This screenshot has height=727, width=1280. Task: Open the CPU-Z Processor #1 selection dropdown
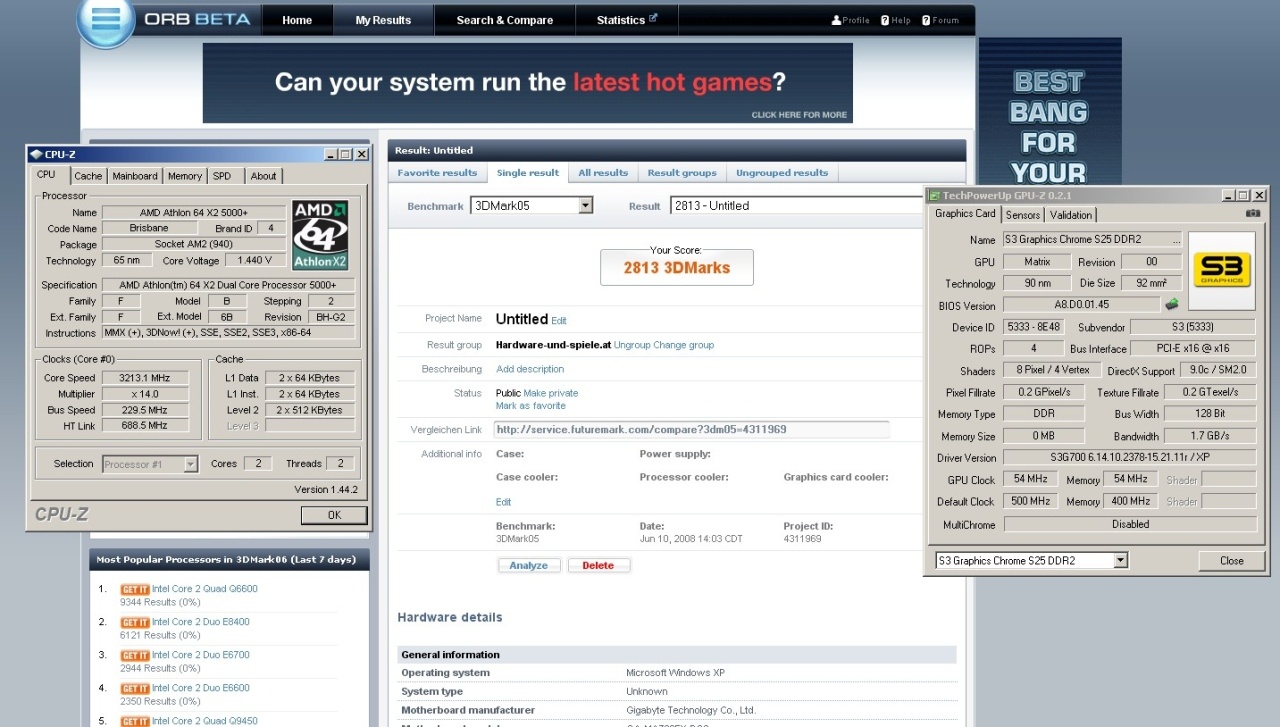pos(190,464)
